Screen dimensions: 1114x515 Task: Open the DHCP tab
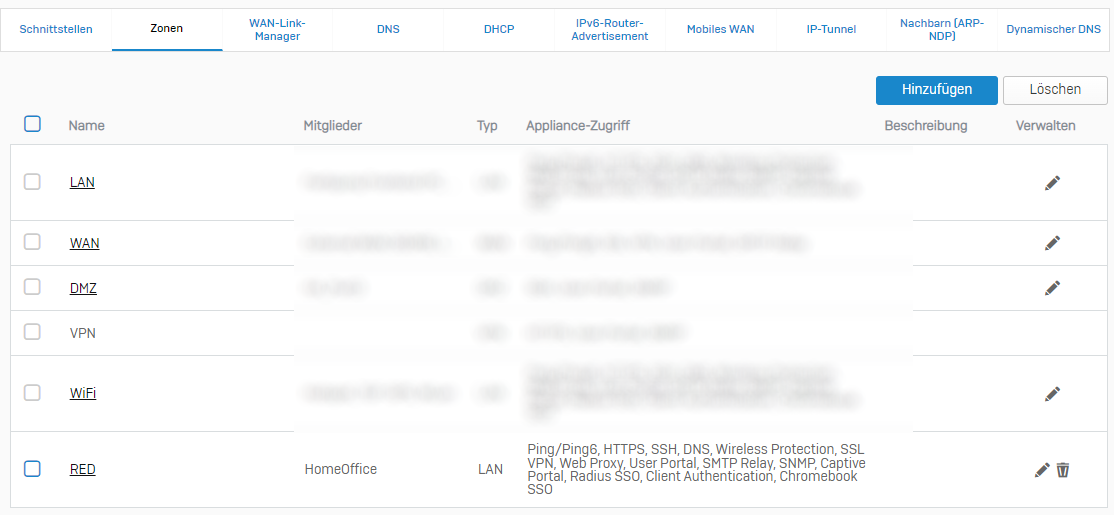tap(499, 30)
